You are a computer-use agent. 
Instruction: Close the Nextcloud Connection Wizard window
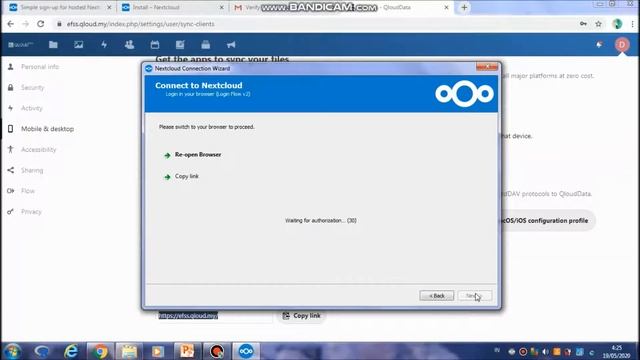487,67
